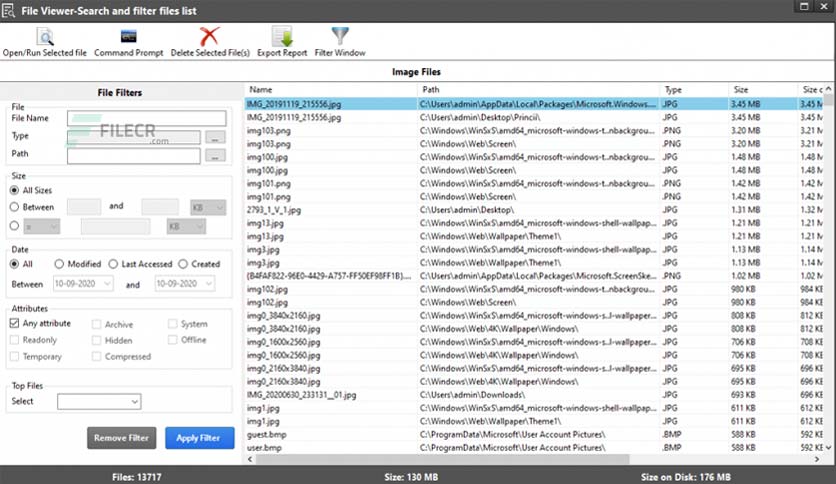Image resolution: width=836 pixels, height=484 pixels.
Task: Click into the Path input field
Action: click(x=134, y=155)
